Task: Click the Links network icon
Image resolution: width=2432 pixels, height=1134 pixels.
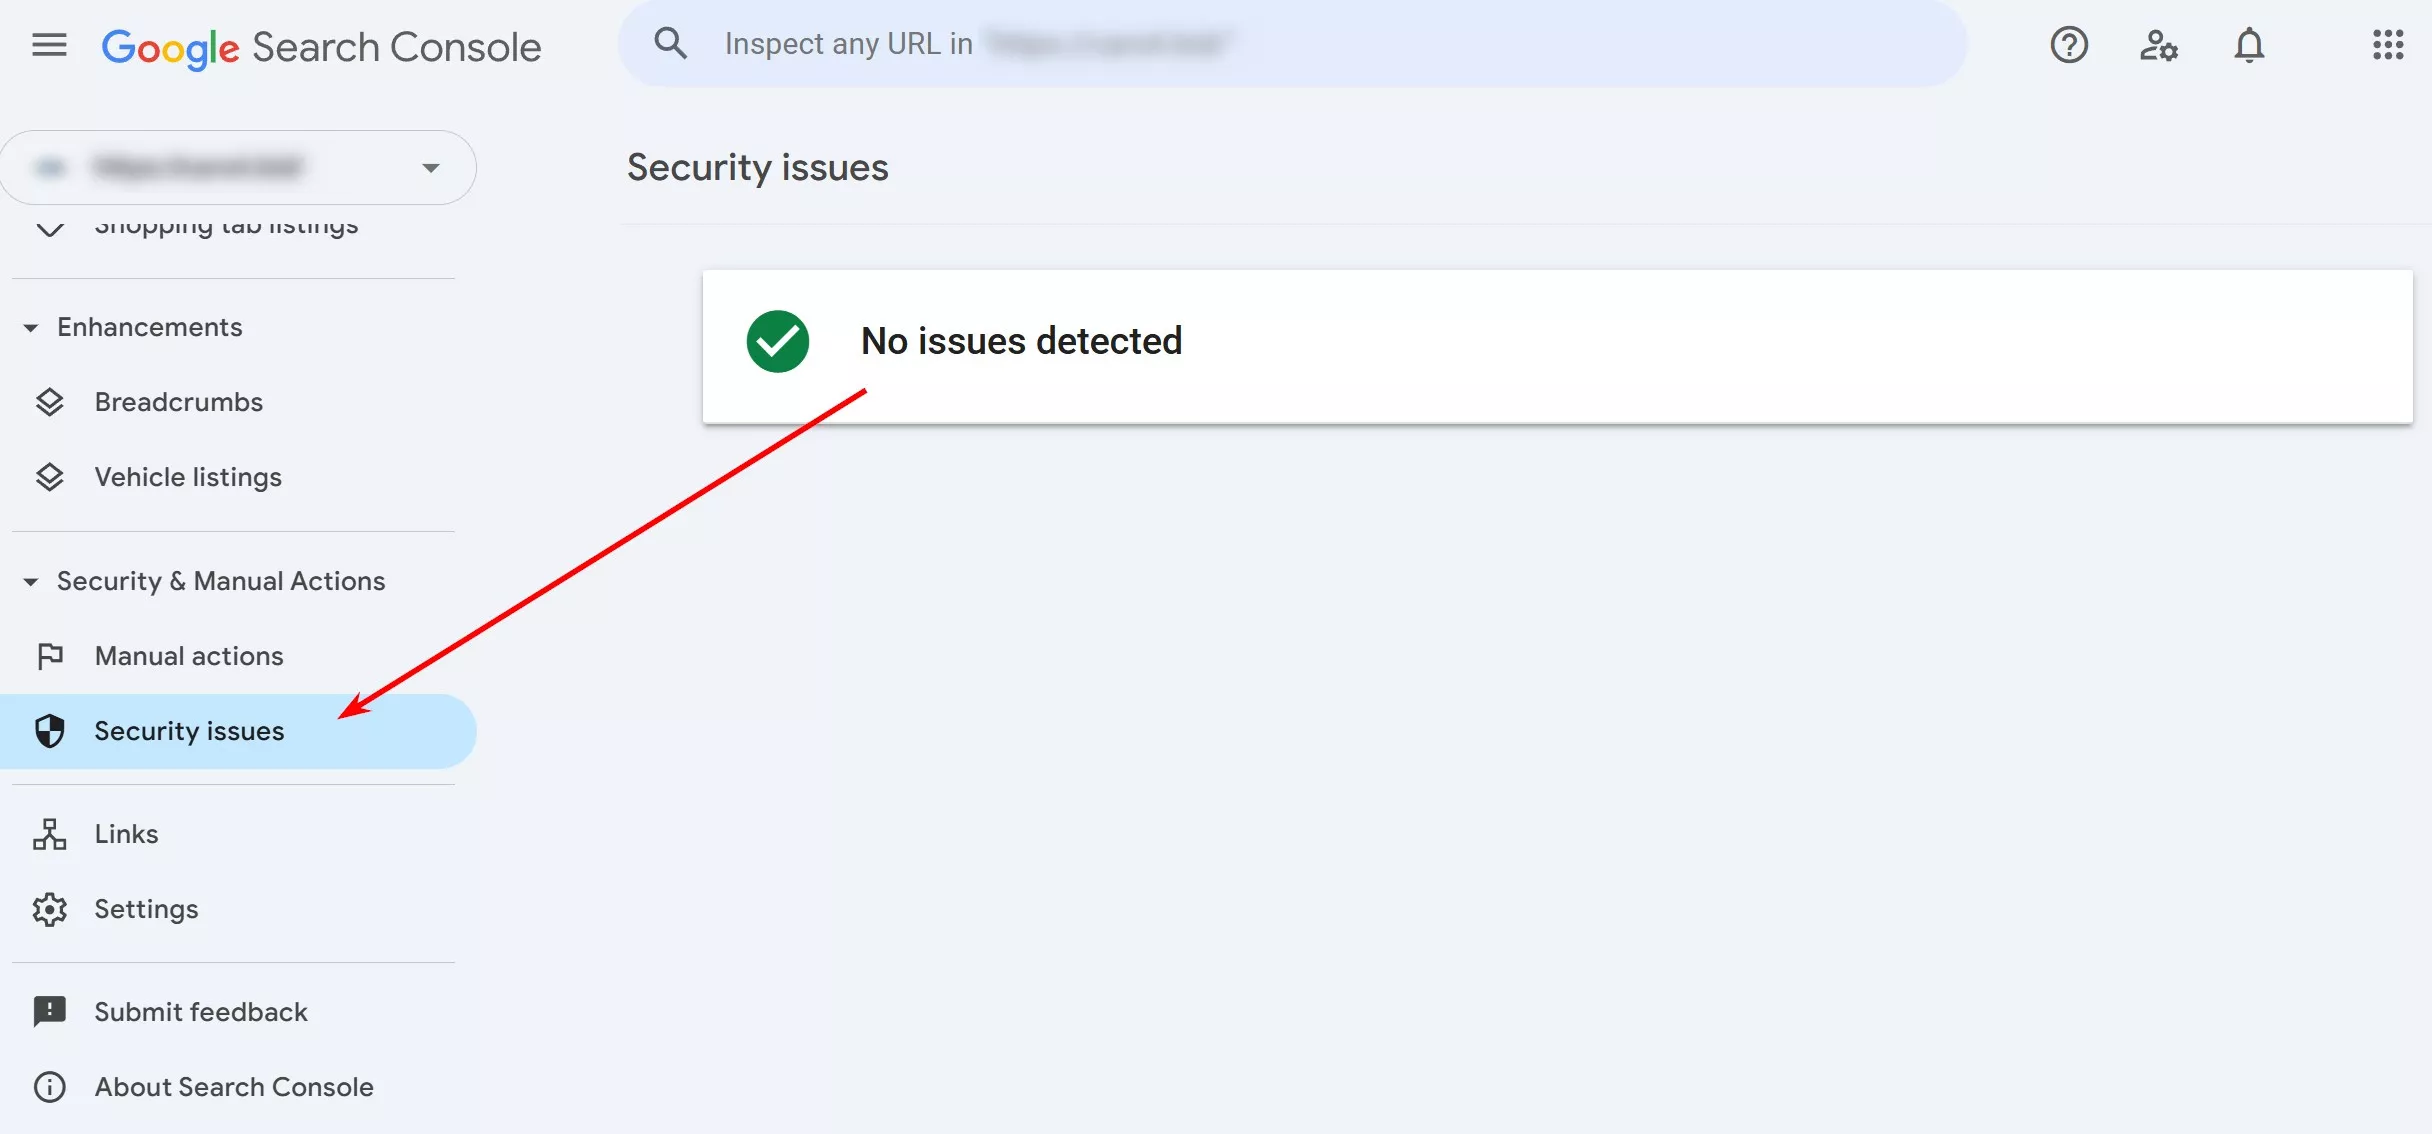Action: coord(49,834)
